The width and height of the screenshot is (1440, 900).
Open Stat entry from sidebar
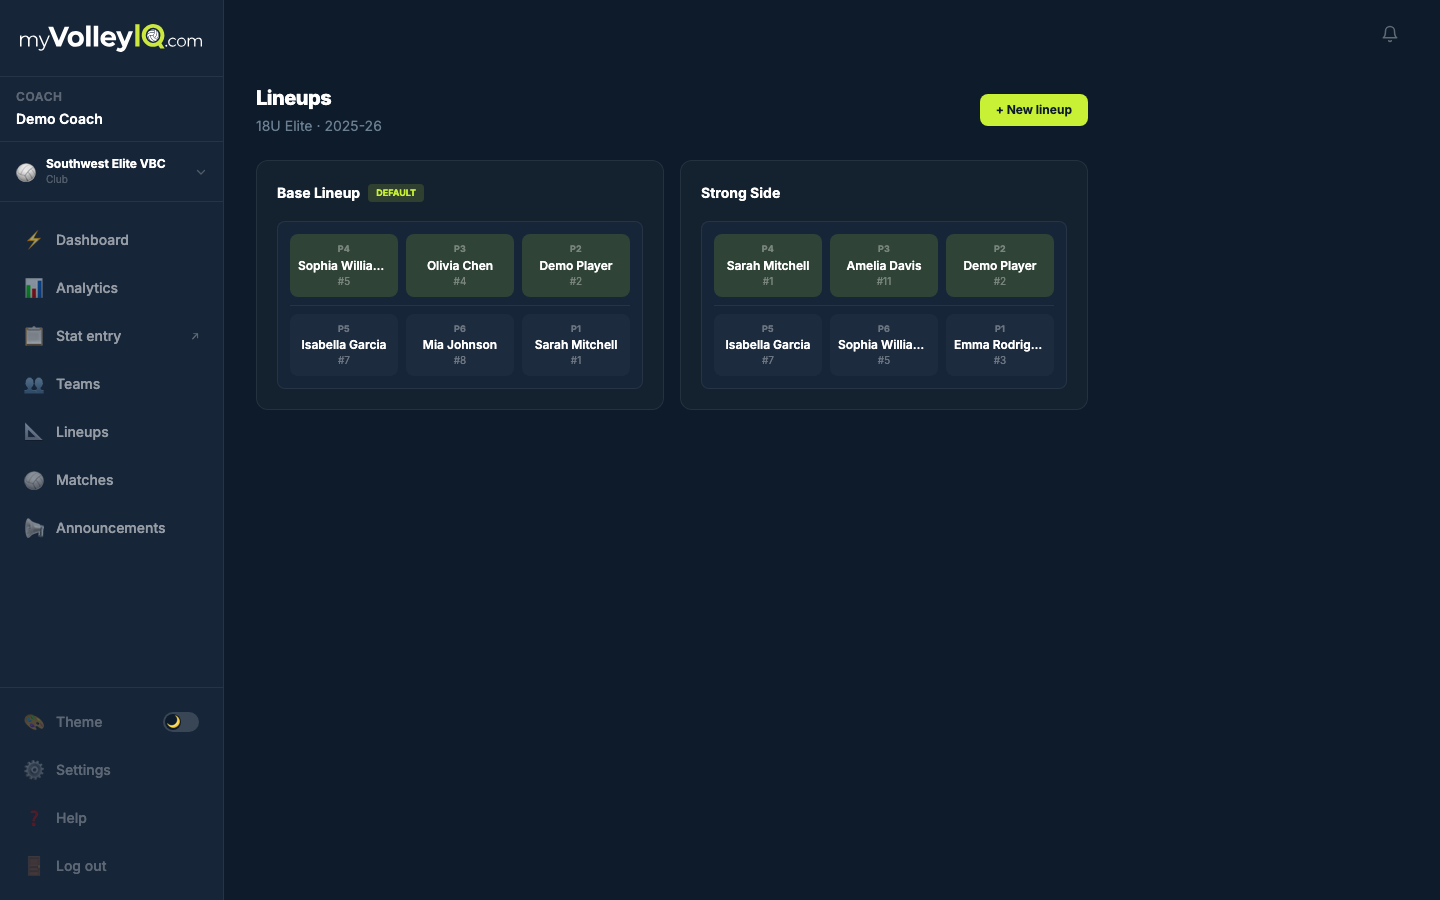tap(88, 336)
